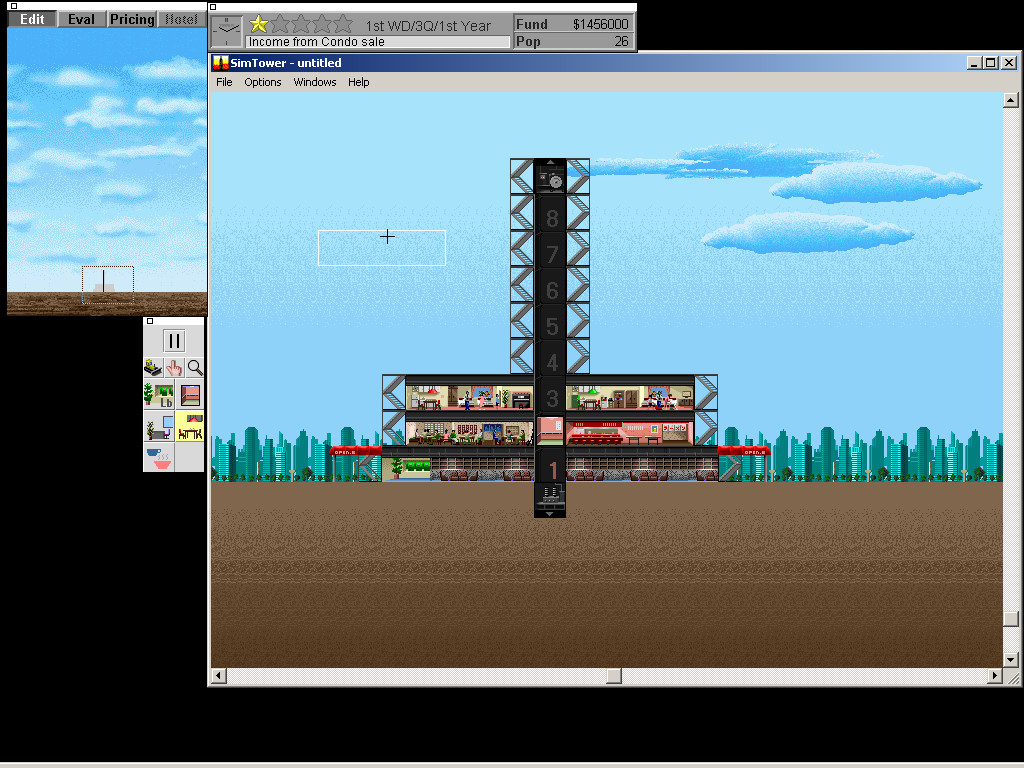
Task: Click the elevator machine room on top
Action: click(550, 176)
